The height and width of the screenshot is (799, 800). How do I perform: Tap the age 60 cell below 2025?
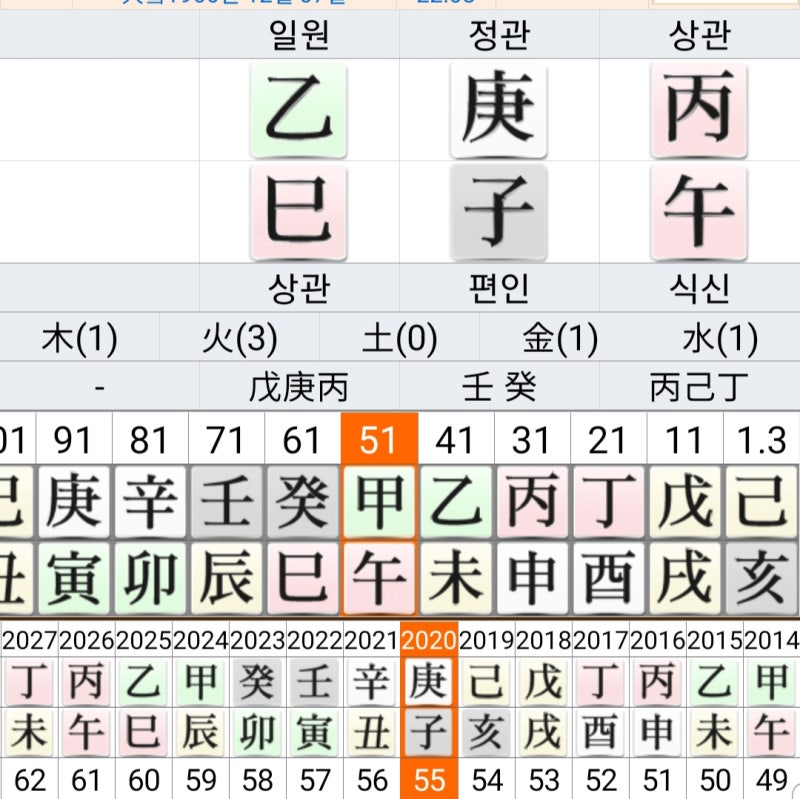(x=143, y=780)
